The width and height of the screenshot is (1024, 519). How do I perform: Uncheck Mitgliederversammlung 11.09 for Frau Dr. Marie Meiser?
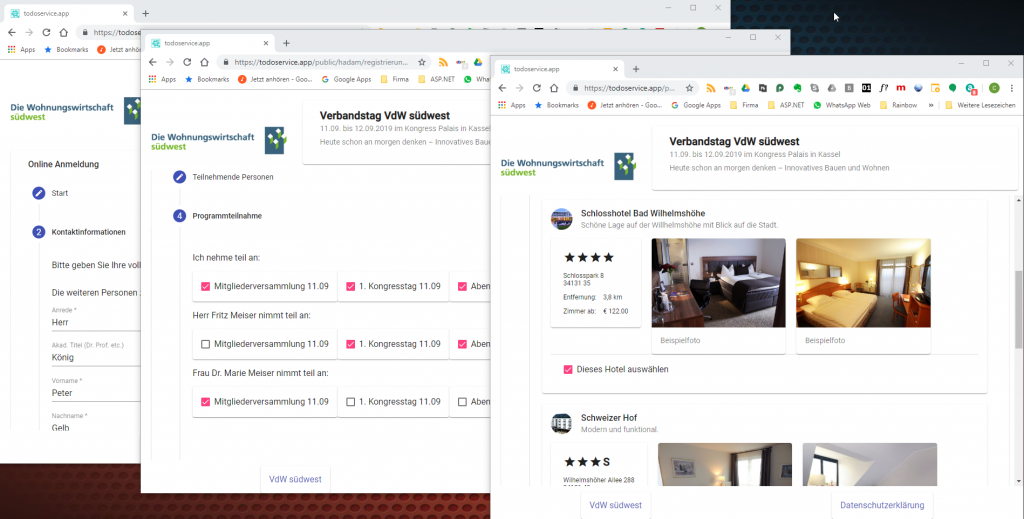tap(205, 402)
